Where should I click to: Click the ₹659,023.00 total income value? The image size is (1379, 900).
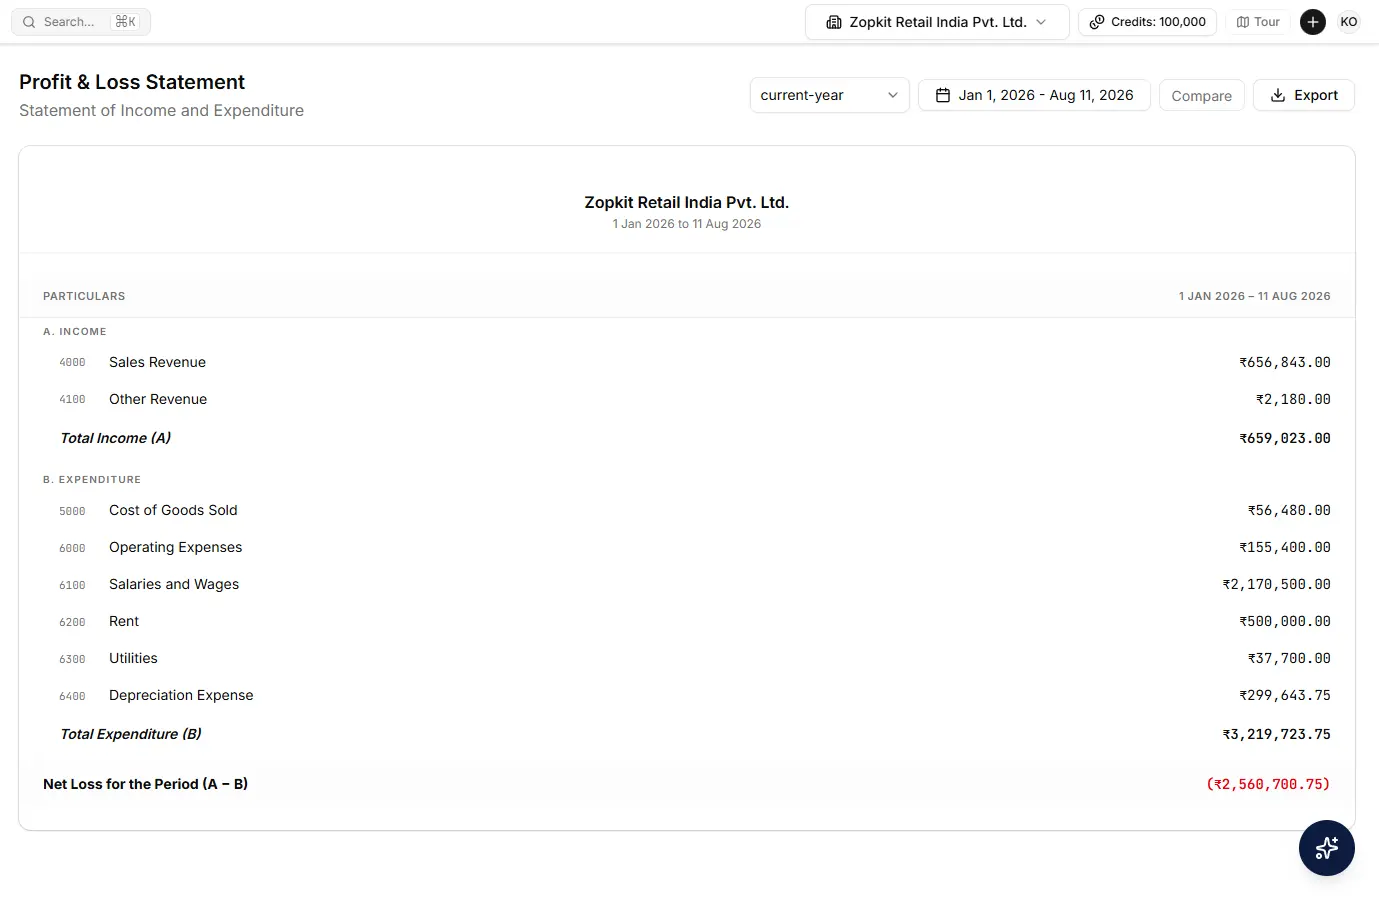click(1285, 438)
